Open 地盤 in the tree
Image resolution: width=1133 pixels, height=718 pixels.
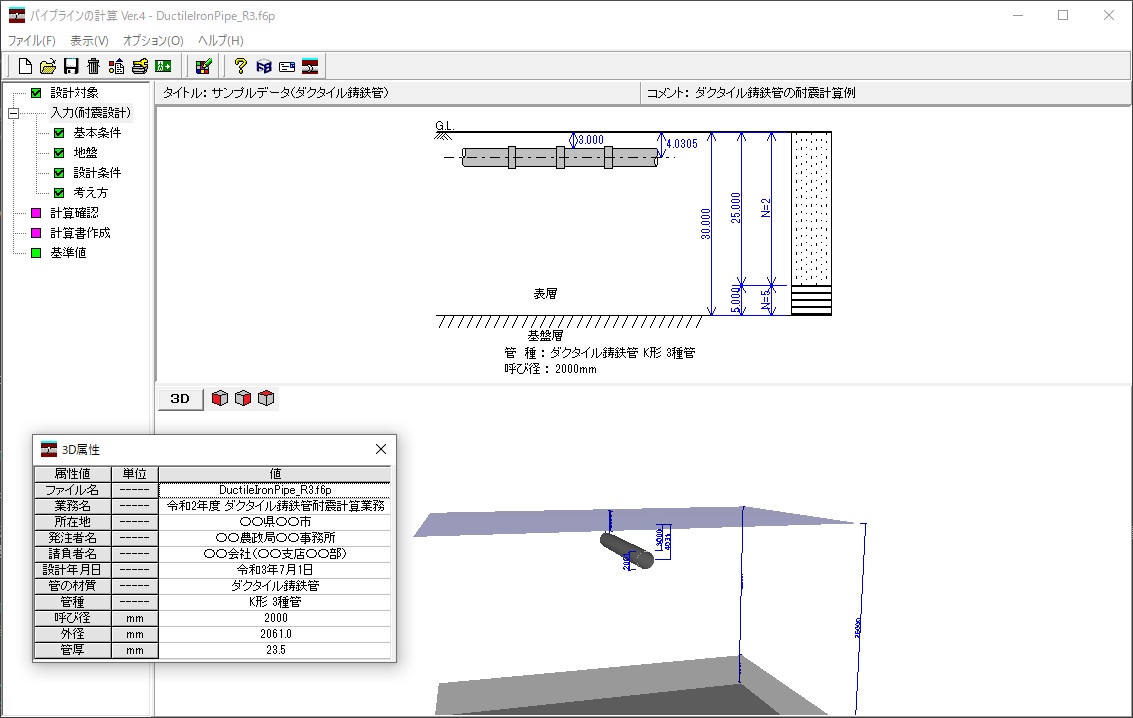click(85, 153)
